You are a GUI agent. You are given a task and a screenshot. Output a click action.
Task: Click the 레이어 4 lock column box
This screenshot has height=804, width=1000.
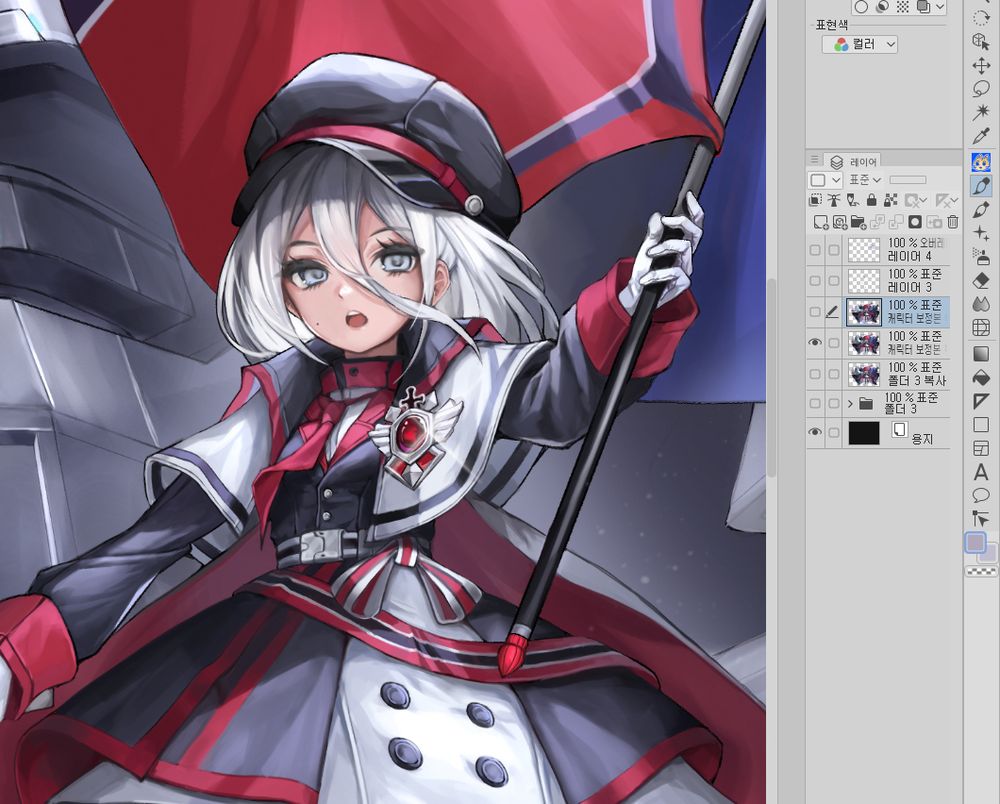[834, 250]
